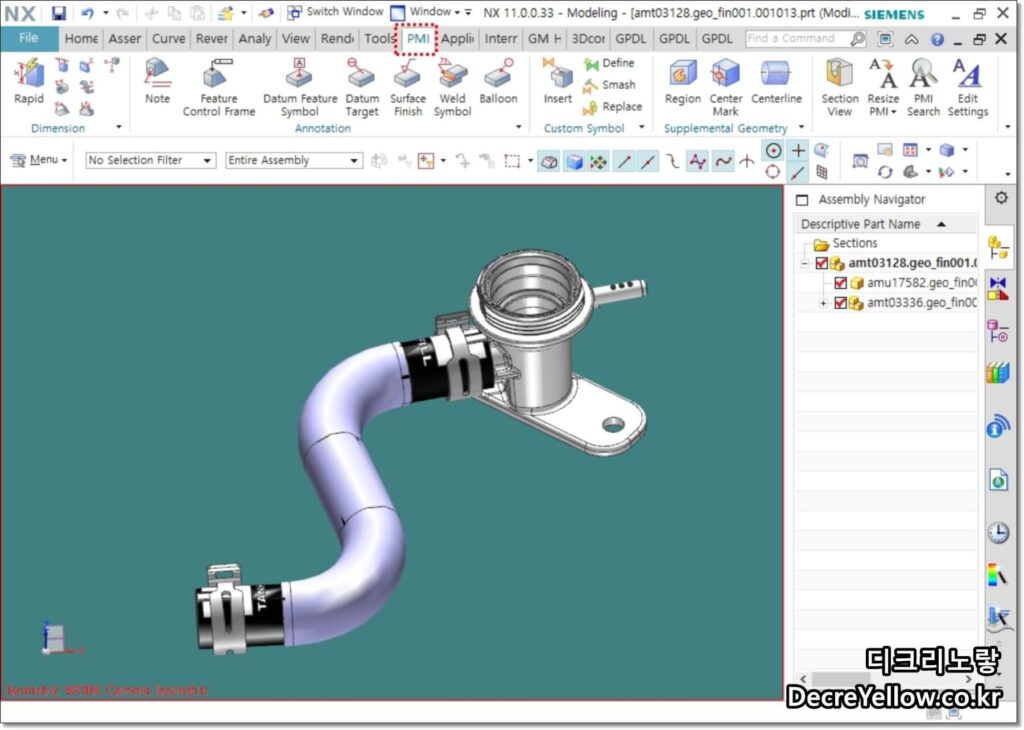Expand the Dimension group arrow
This screenshot has height=730, width=1024.
tap(119, 127)
